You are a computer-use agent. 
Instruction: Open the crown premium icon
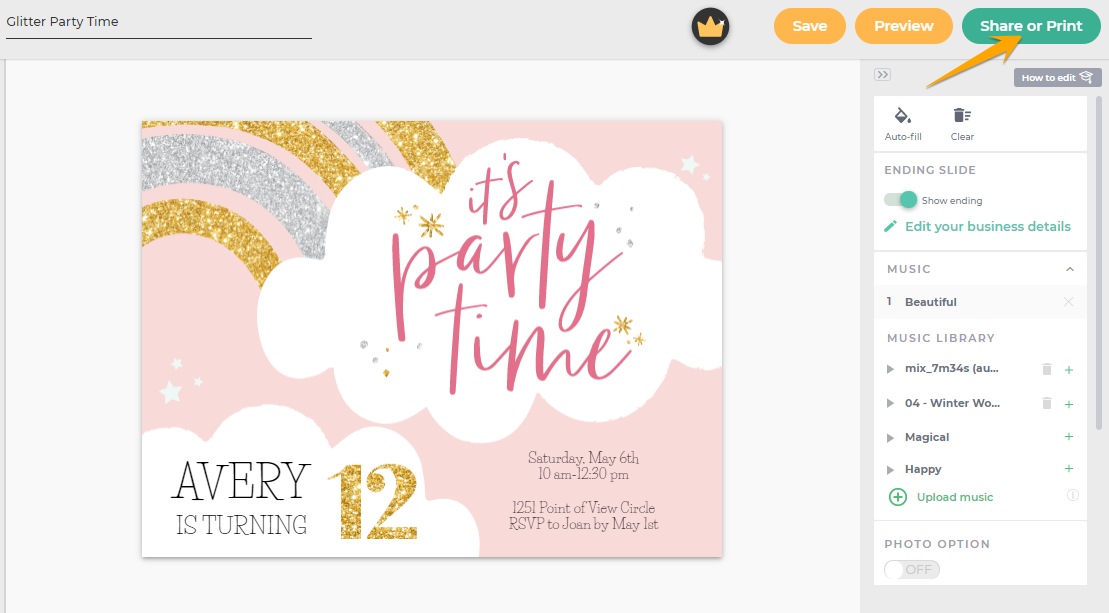[710, 27]
